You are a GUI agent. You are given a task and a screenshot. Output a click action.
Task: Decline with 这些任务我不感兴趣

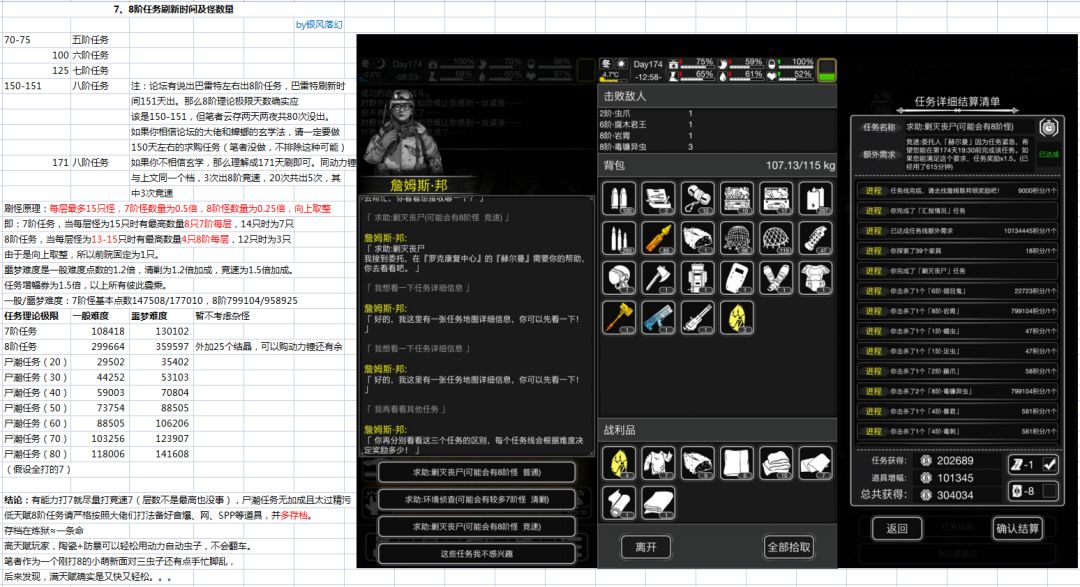point(477,553)
